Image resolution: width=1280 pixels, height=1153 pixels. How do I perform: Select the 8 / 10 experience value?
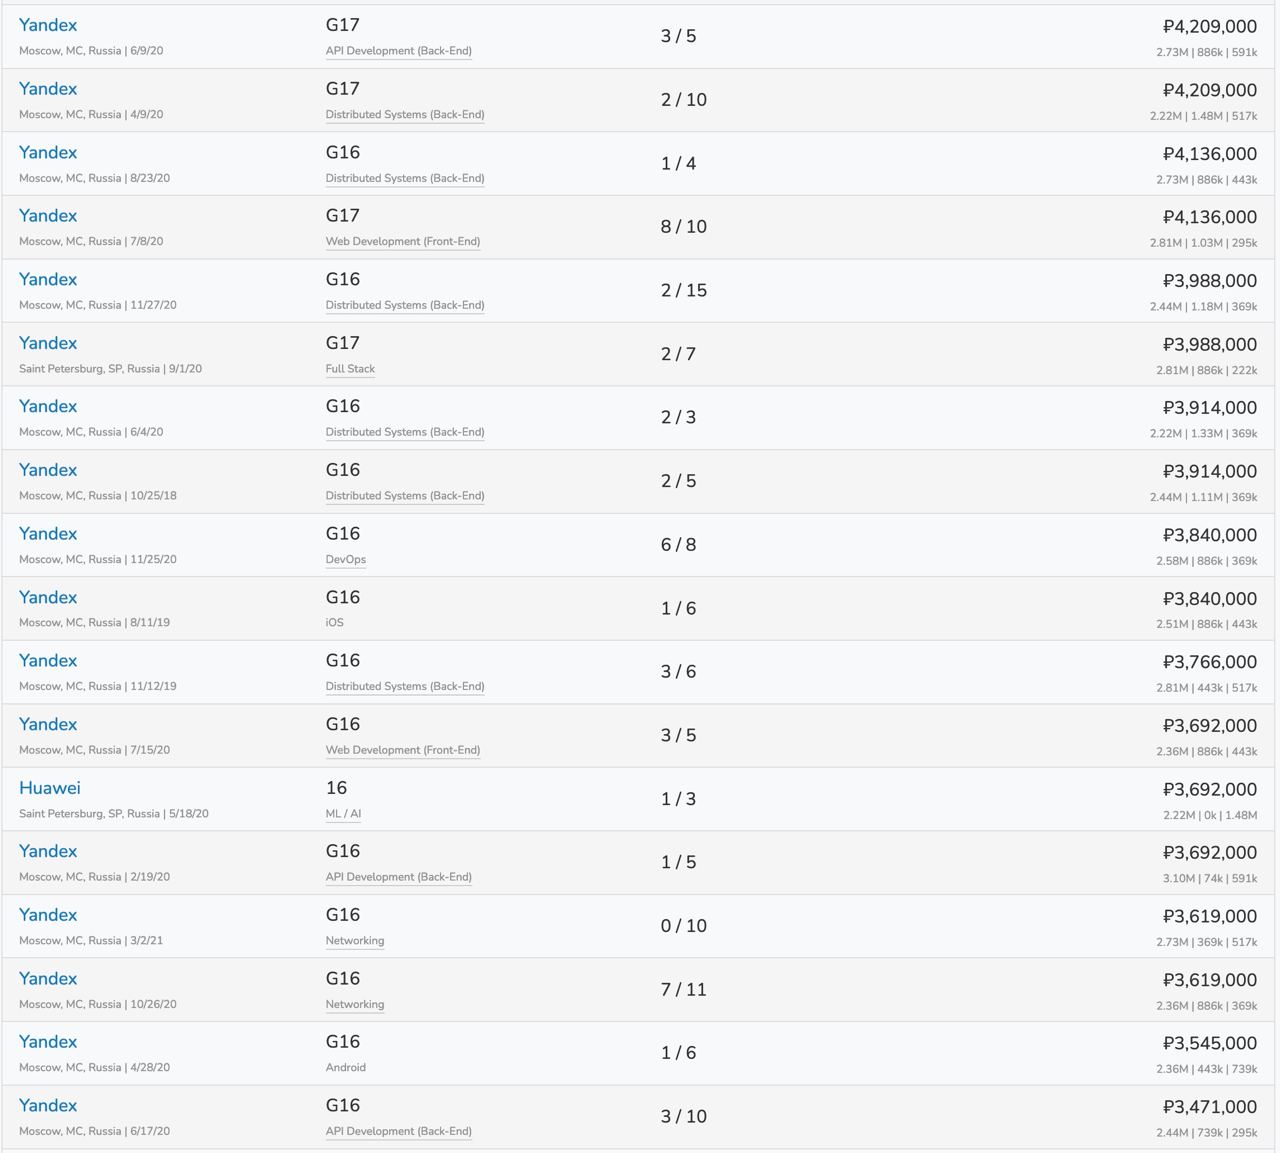point(684,227)
